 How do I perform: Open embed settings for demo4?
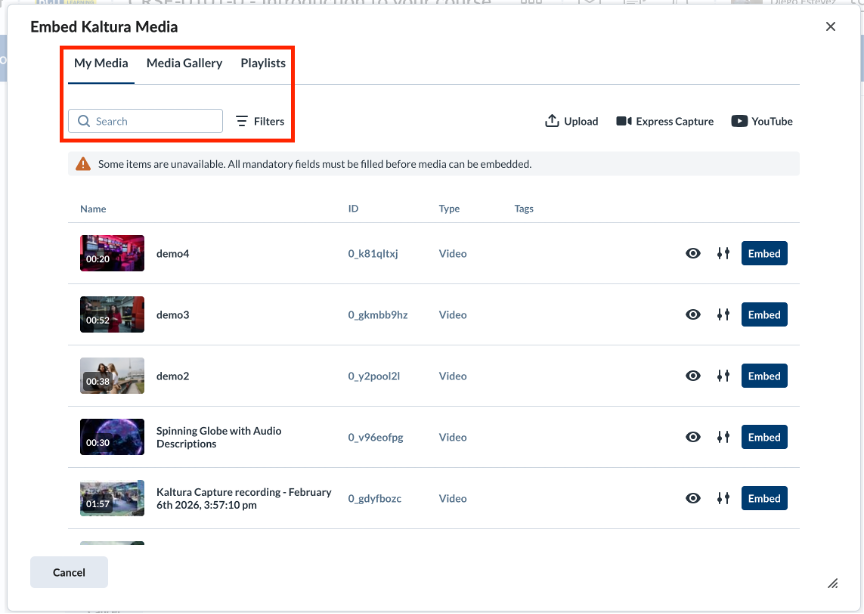click(723, 254)
